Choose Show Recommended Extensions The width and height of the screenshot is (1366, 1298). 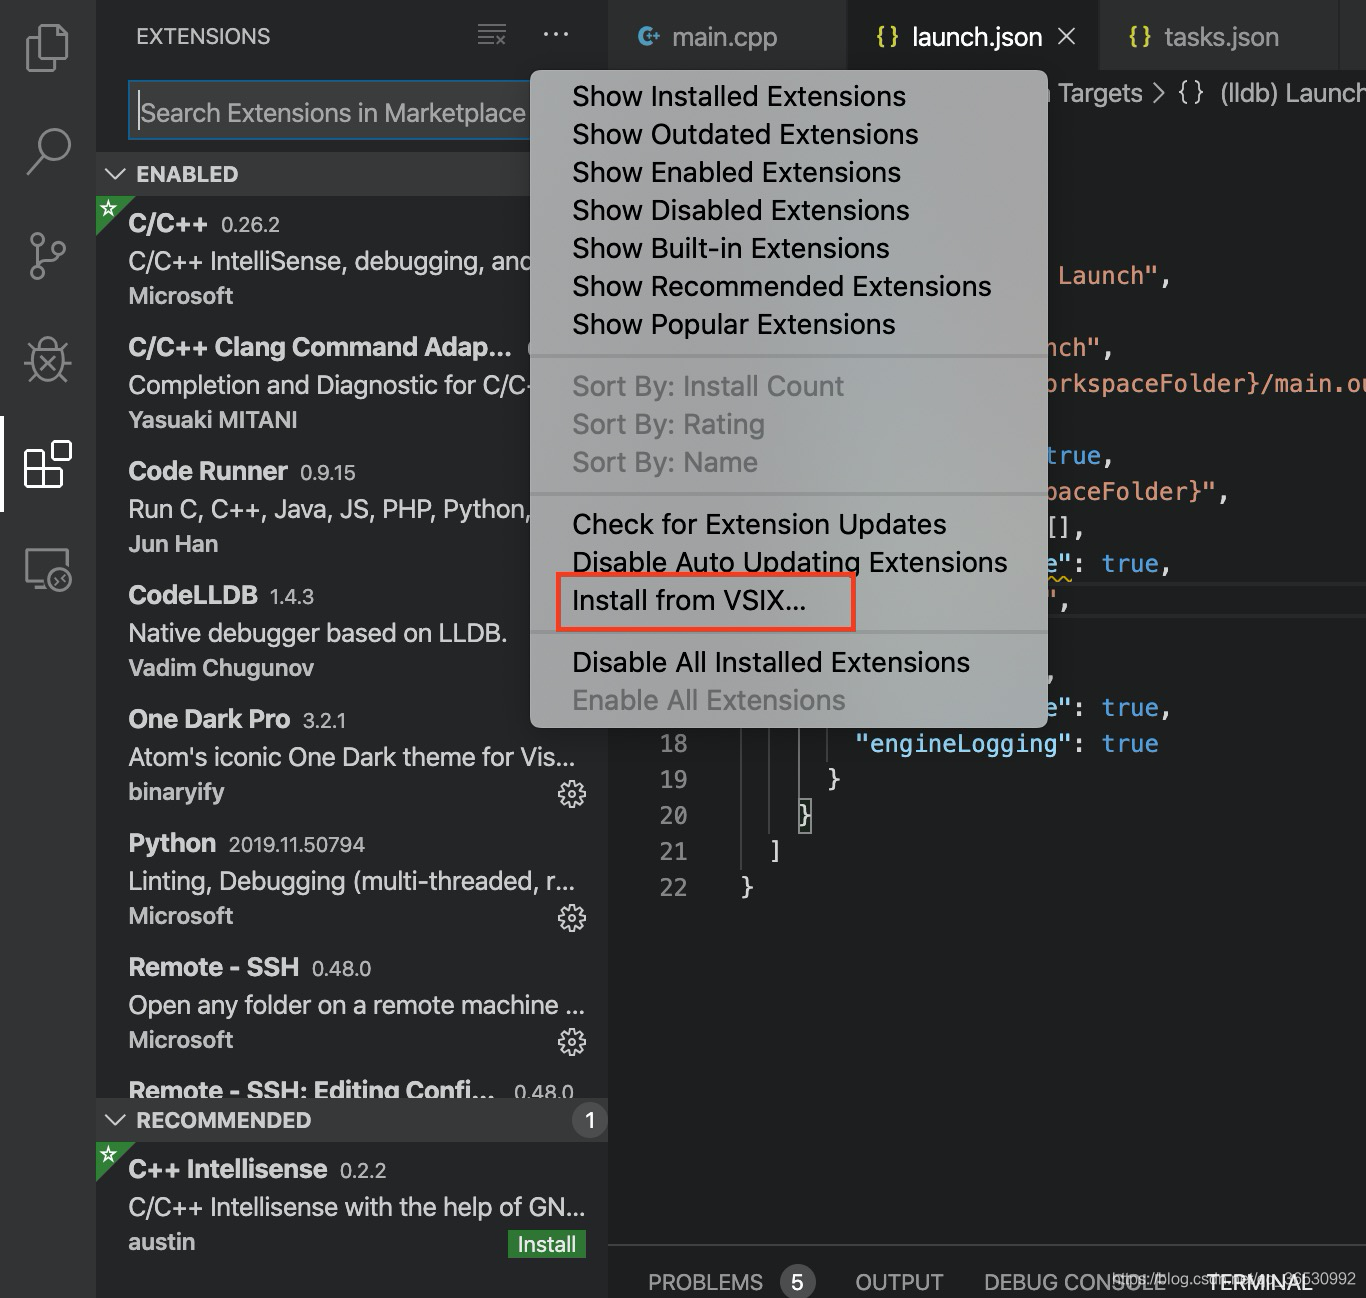(x=781, y=286)
